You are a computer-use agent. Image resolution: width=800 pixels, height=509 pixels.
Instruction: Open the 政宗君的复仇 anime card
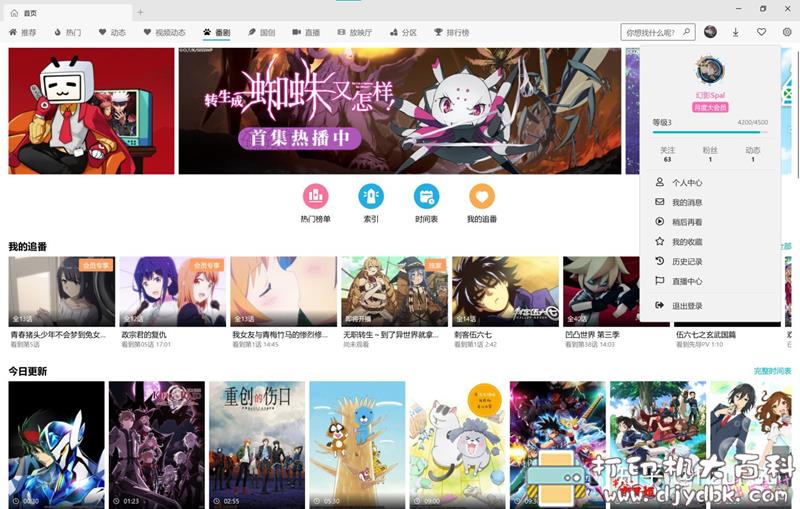[x=172, y=302]
